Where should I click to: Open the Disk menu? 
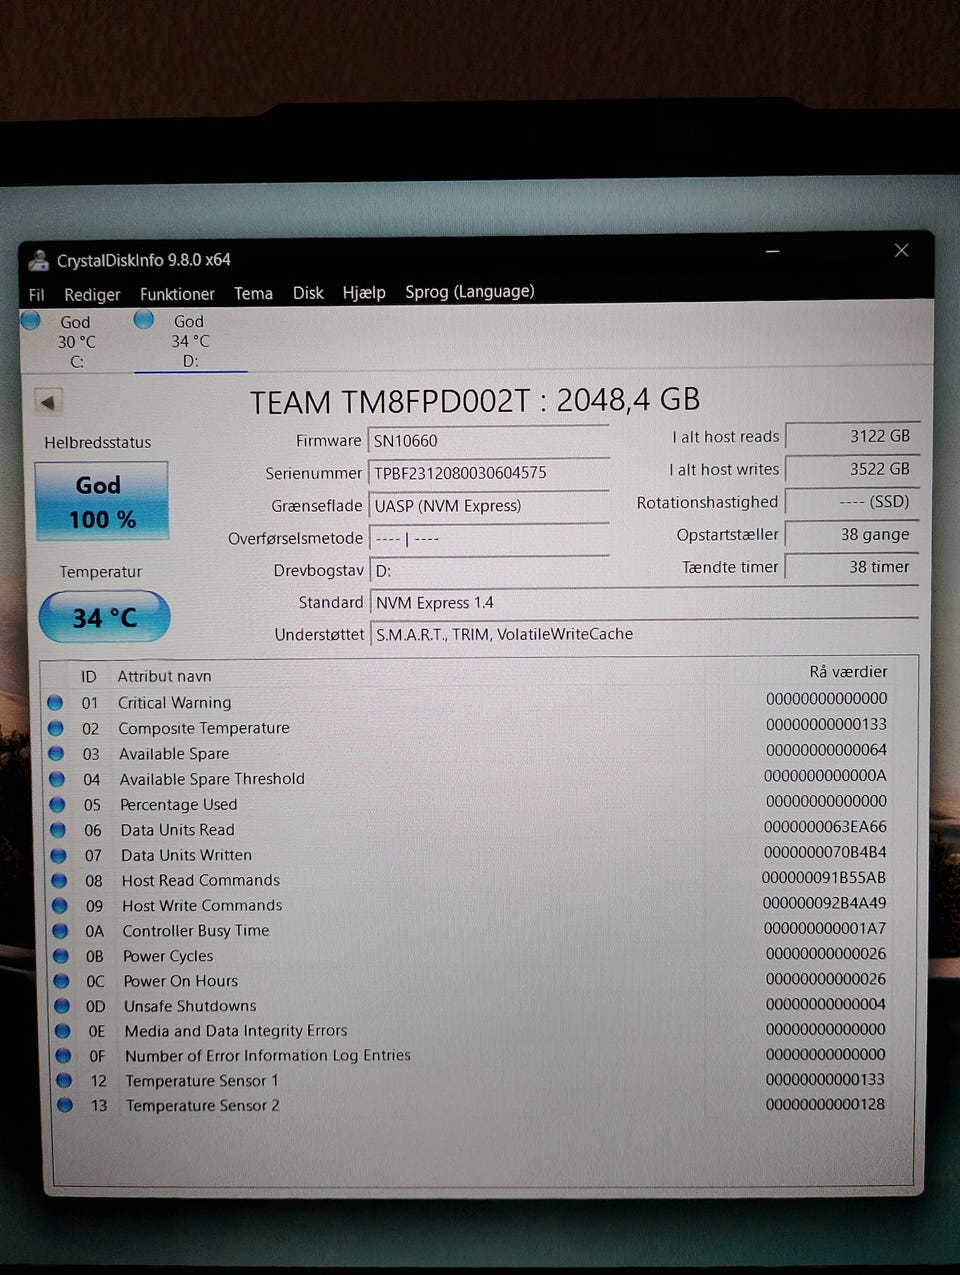(308, 293)
